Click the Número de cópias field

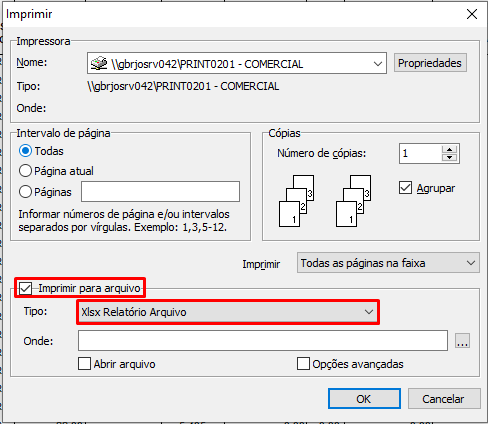(420, 154)
